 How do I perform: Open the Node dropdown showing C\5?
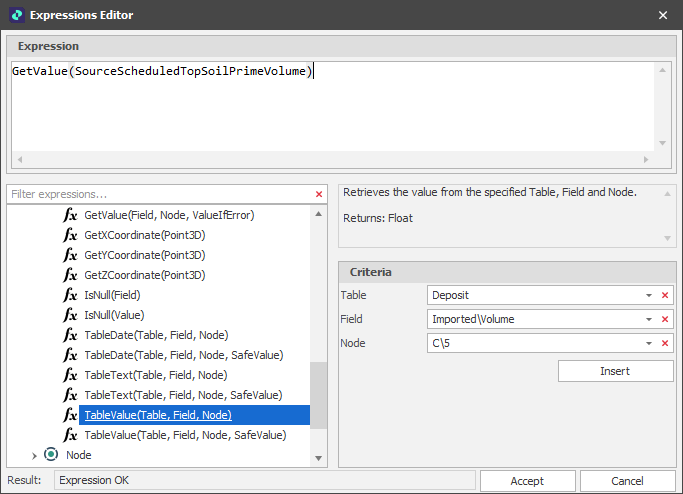pos(649,343)
